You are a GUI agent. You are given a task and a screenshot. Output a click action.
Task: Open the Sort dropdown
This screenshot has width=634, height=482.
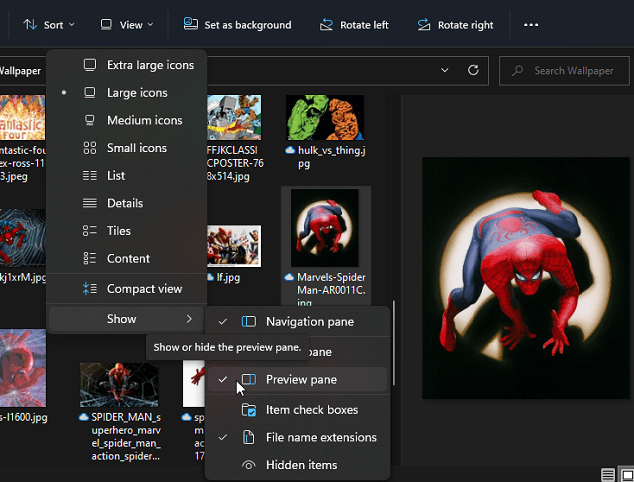coord(49,25)
